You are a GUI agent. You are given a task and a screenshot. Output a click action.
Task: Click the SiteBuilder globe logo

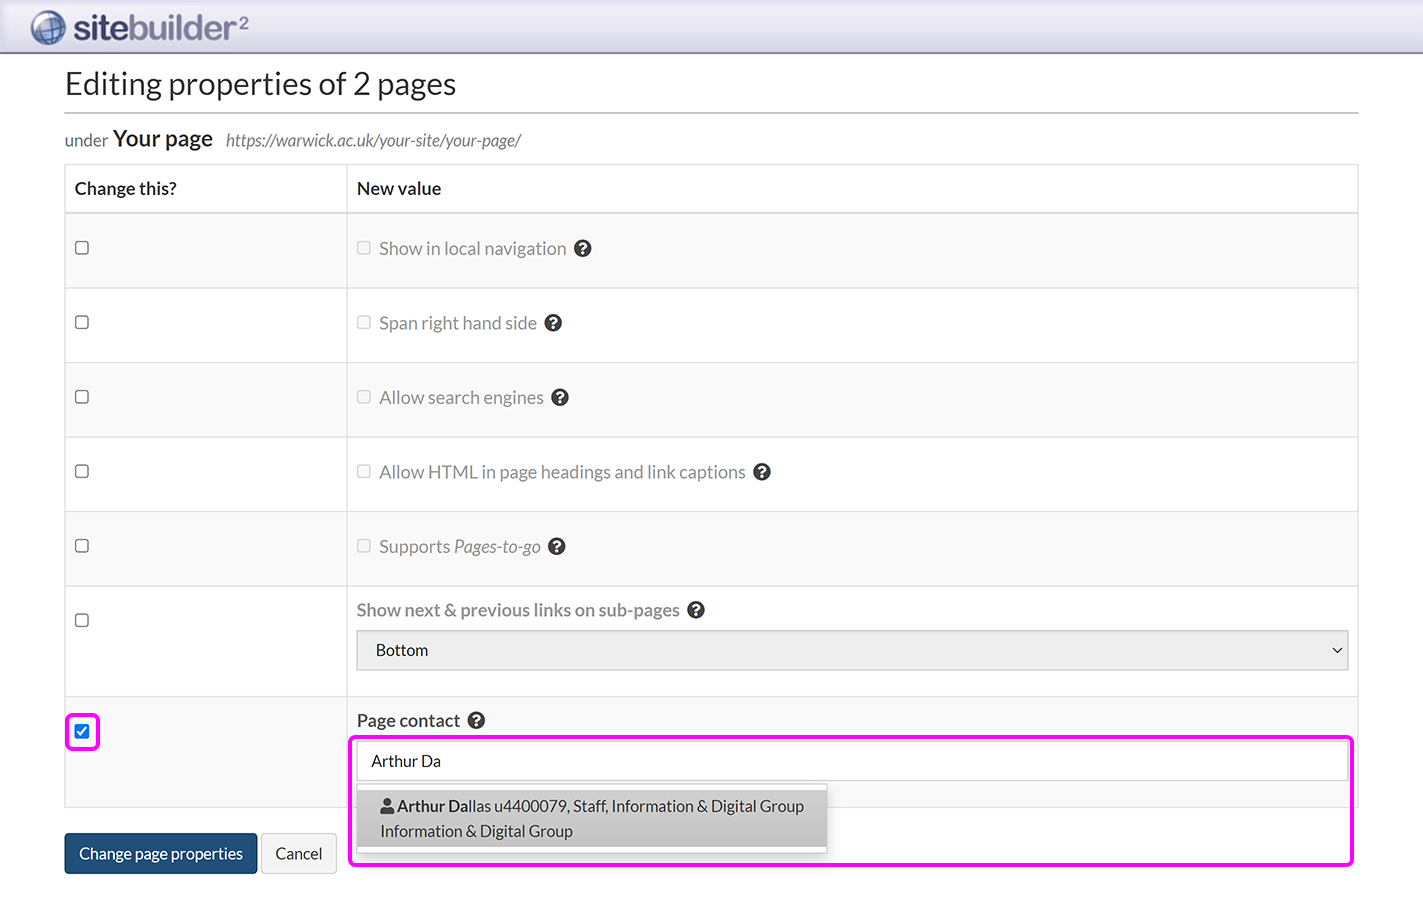click(48, 28)
